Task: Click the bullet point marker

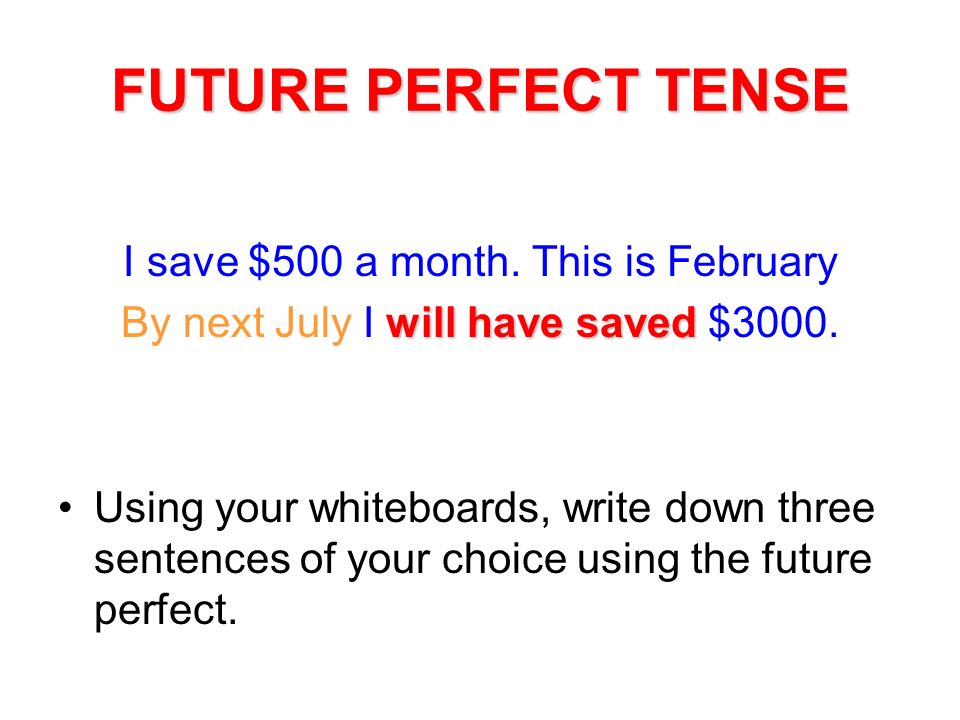Action: (x=66, y=508)
